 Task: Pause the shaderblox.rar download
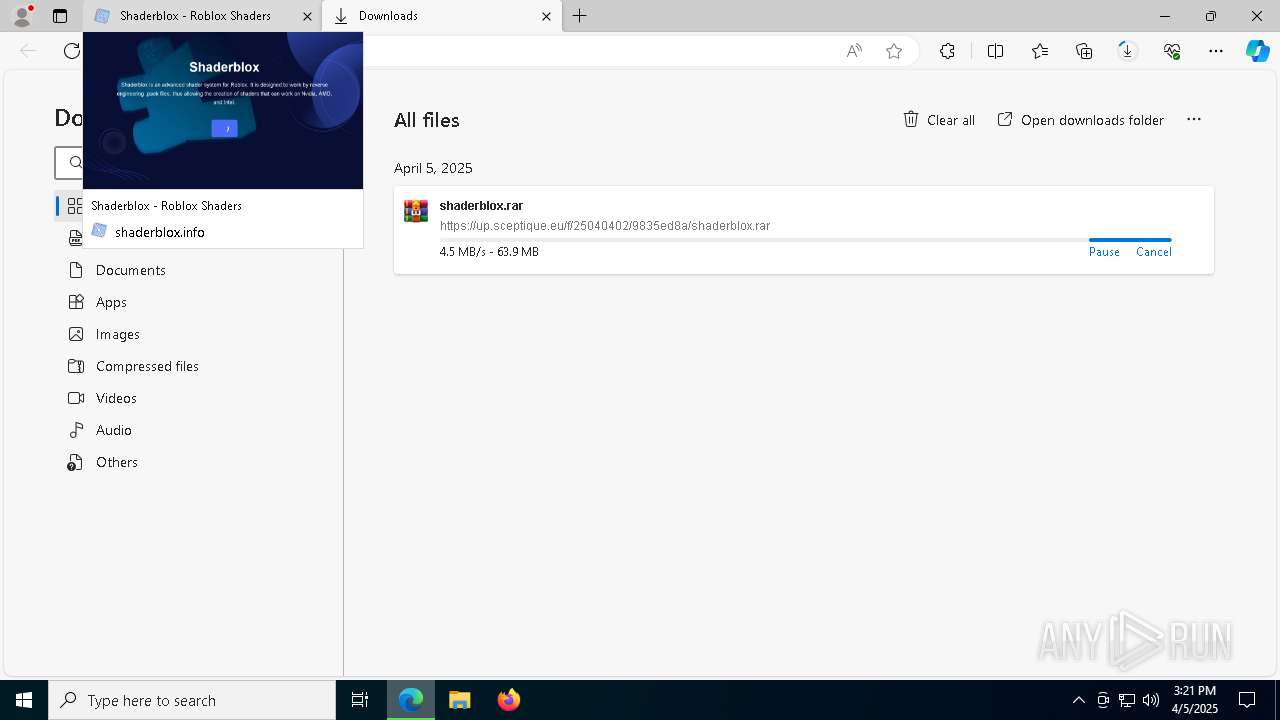[x=1104, y=252]
